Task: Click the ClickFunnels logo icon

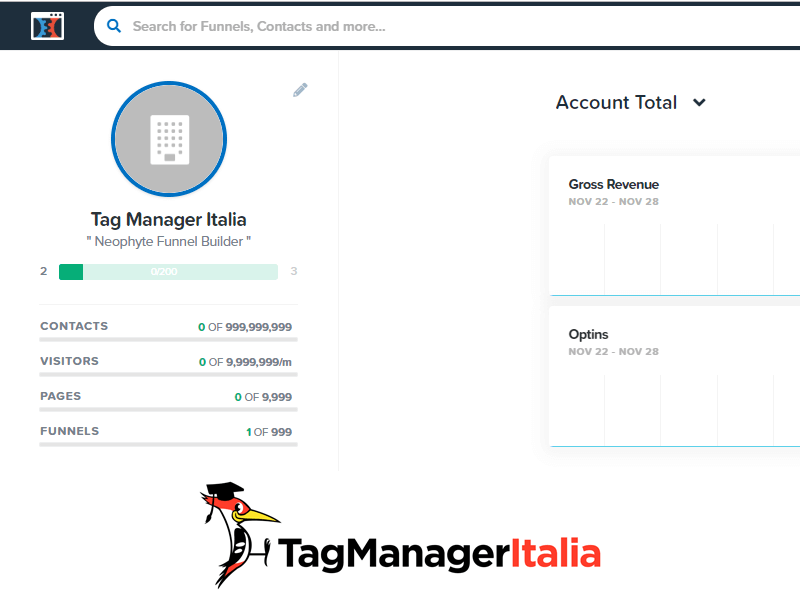Action: point(47,26)
